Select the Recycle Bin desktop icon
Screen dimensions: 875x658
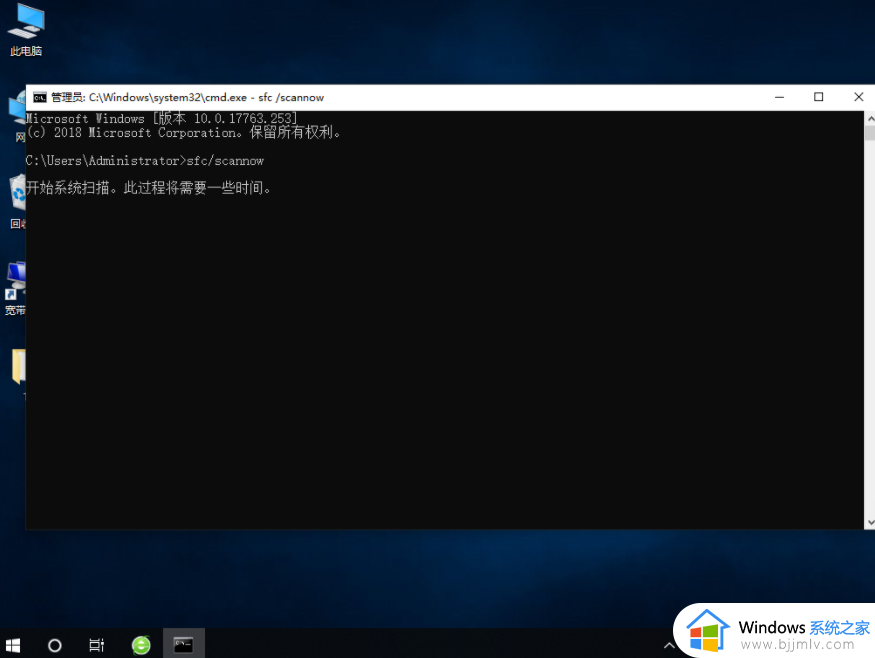tap(17, 201)
